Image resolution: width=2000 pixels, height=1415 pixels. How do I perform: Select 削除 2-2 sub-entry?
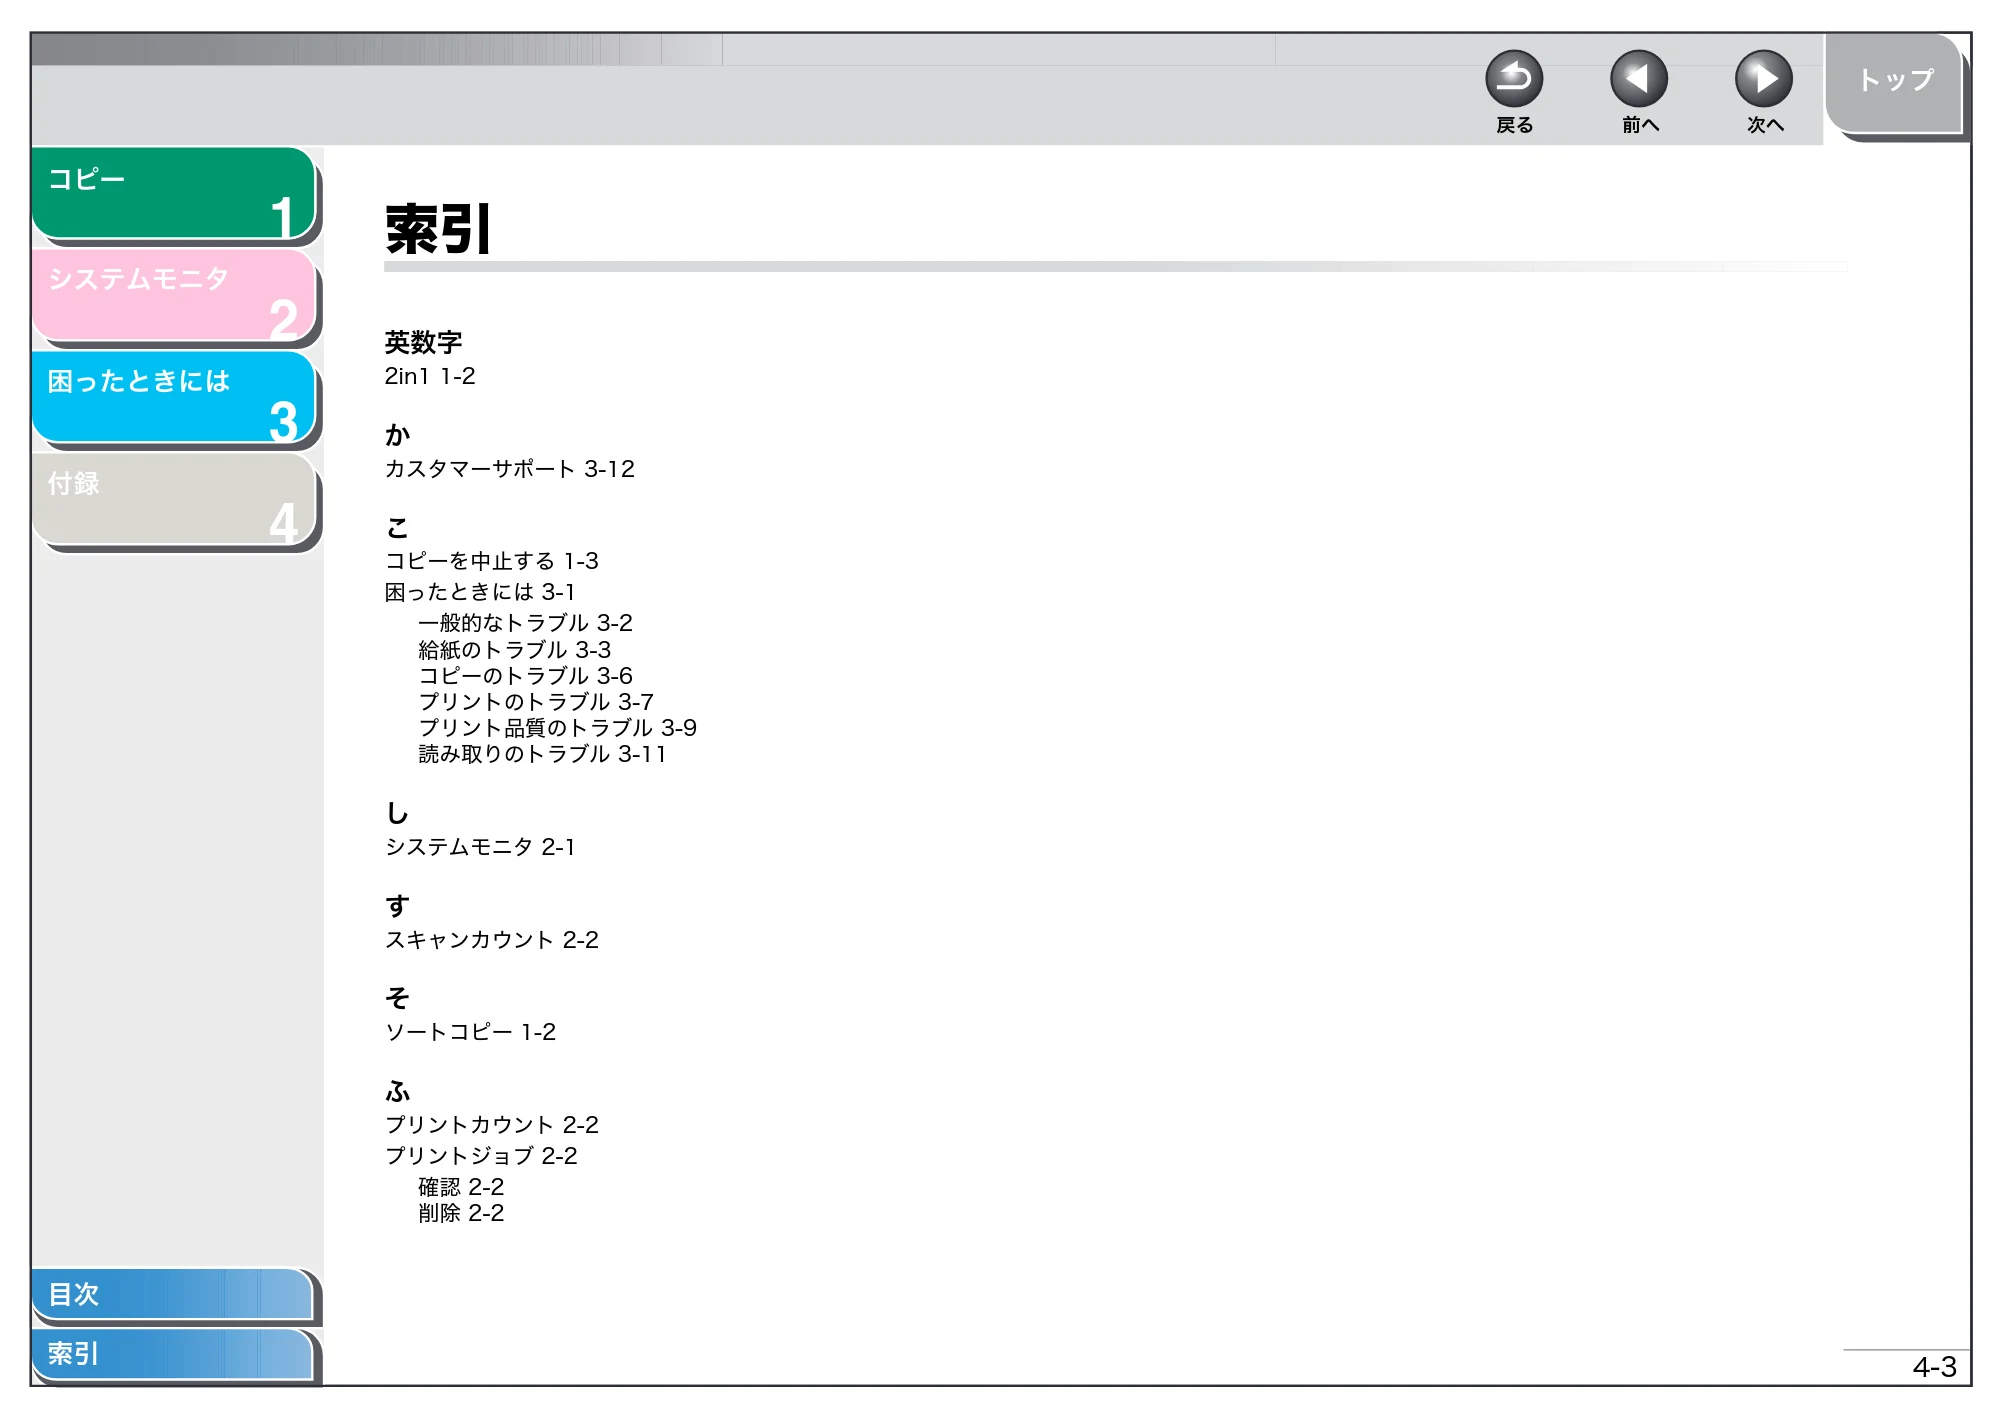(461, 1213)
